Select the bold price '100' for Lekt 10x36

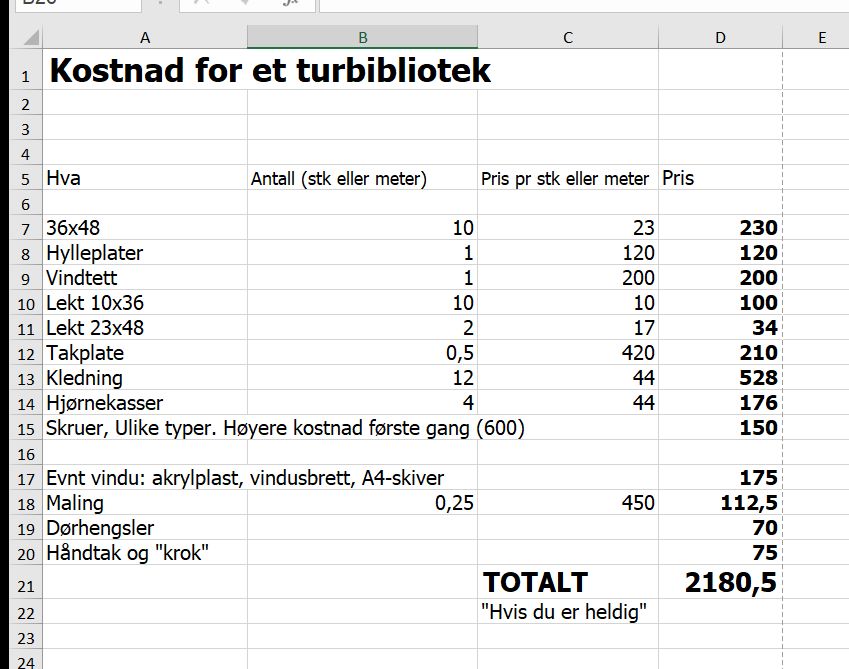tap(720, 303)
